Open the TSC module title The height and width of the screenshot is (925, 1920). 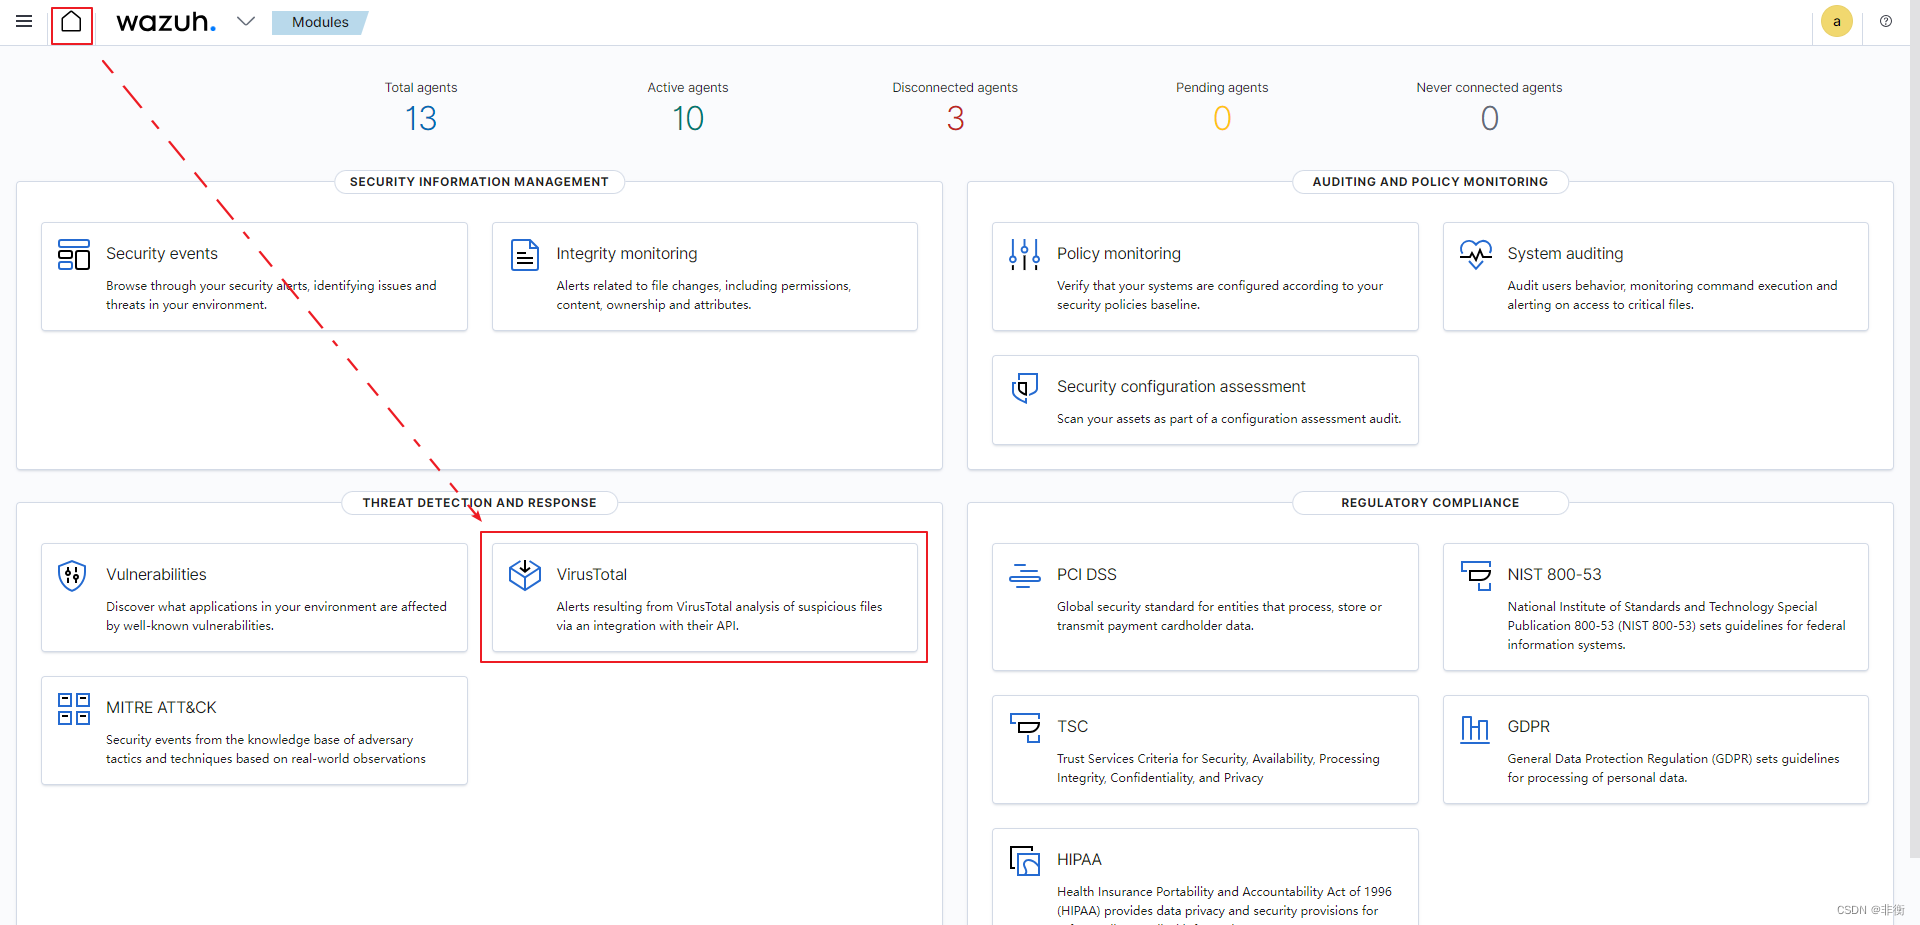coord(1072,727)
